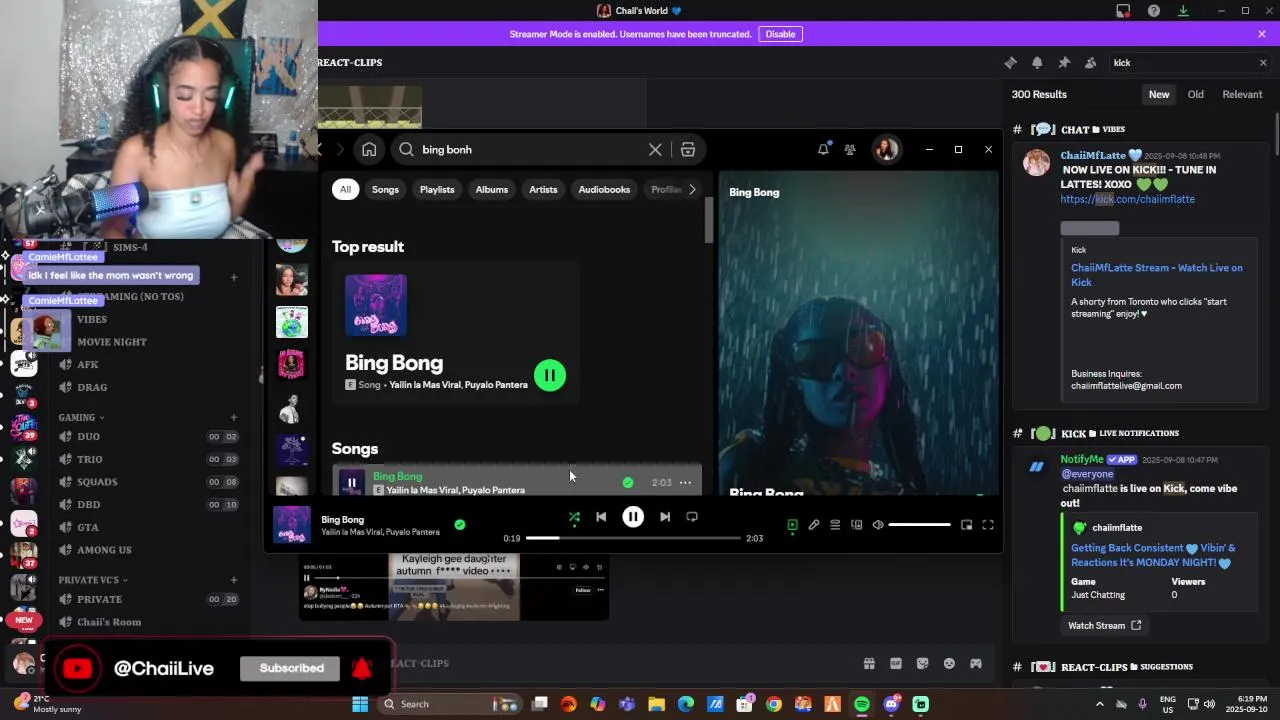
Task: Adjust the Spotify volume slider
Action: click(x=919, y=525)
